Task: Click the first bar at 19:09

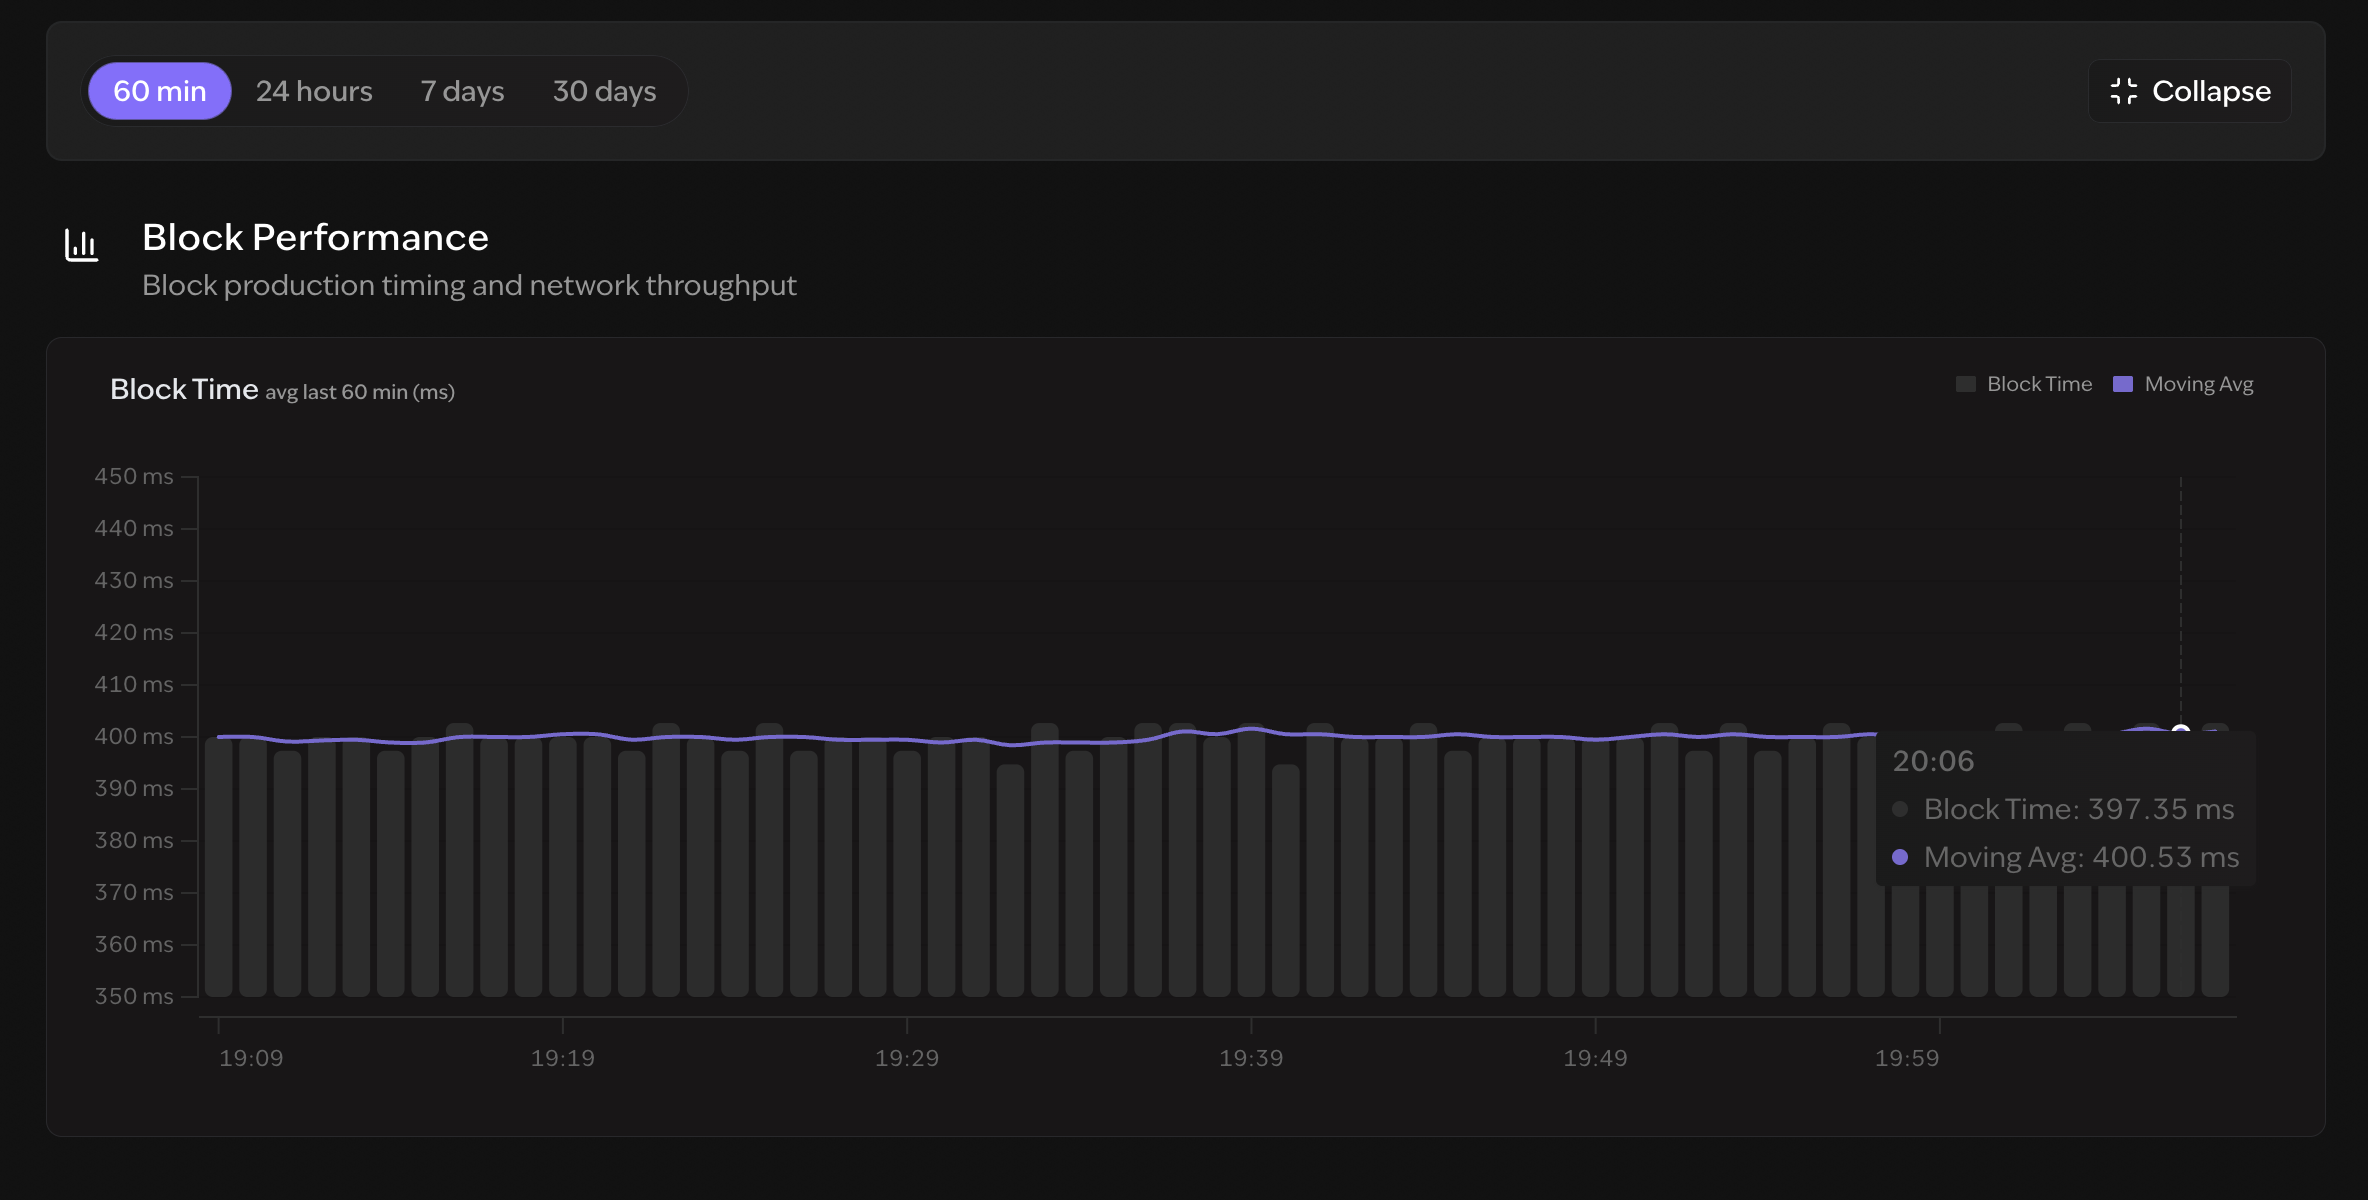Action: point(219,867)
